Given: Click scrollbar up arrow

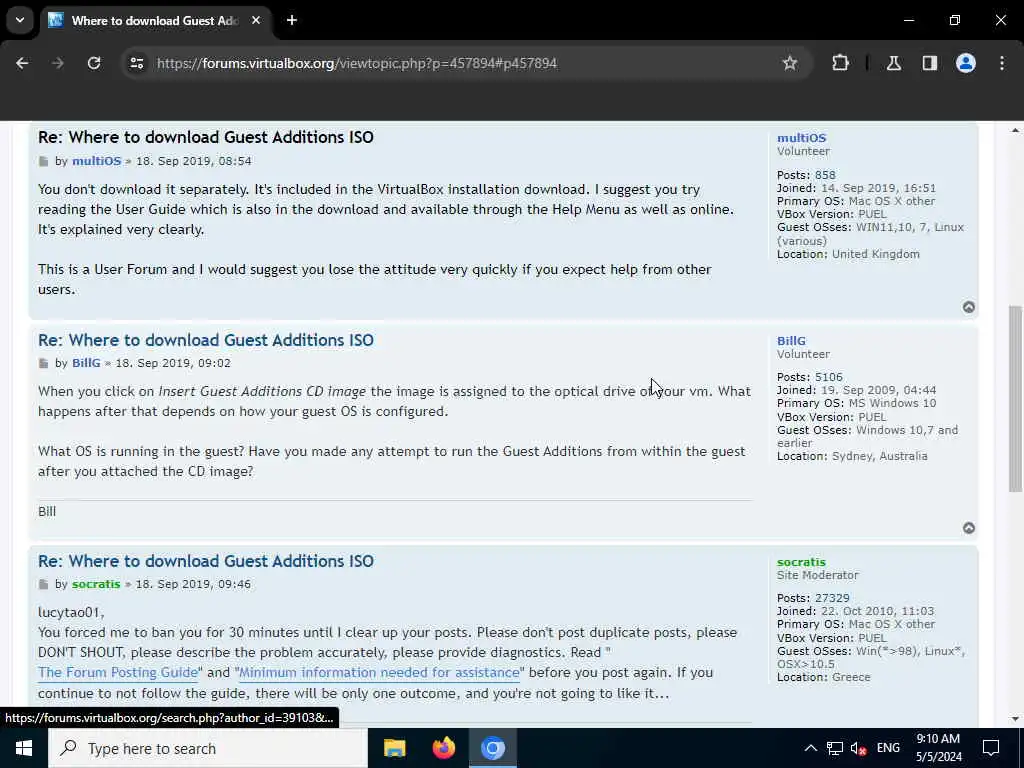Looking at the screenshot, I should coord(1015,131).
